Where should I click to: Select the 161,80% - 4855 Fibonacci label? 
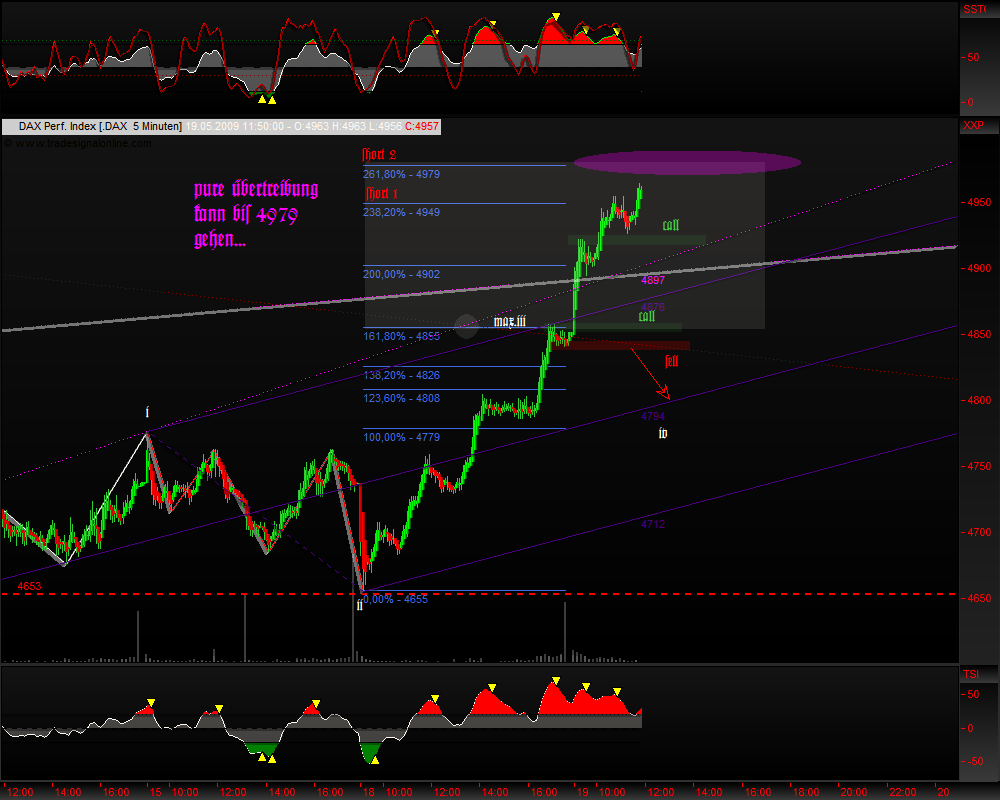point(402,336)
